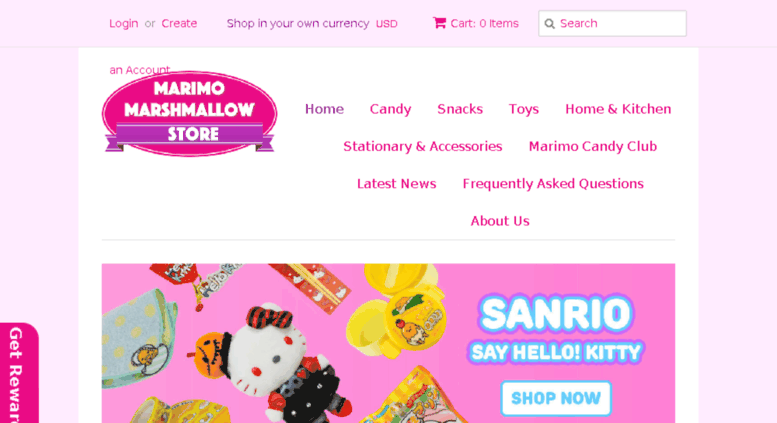The width and height of the screenshot is (777, 423).
Task: Click the shopping cart icon
Action: point(439,23)
